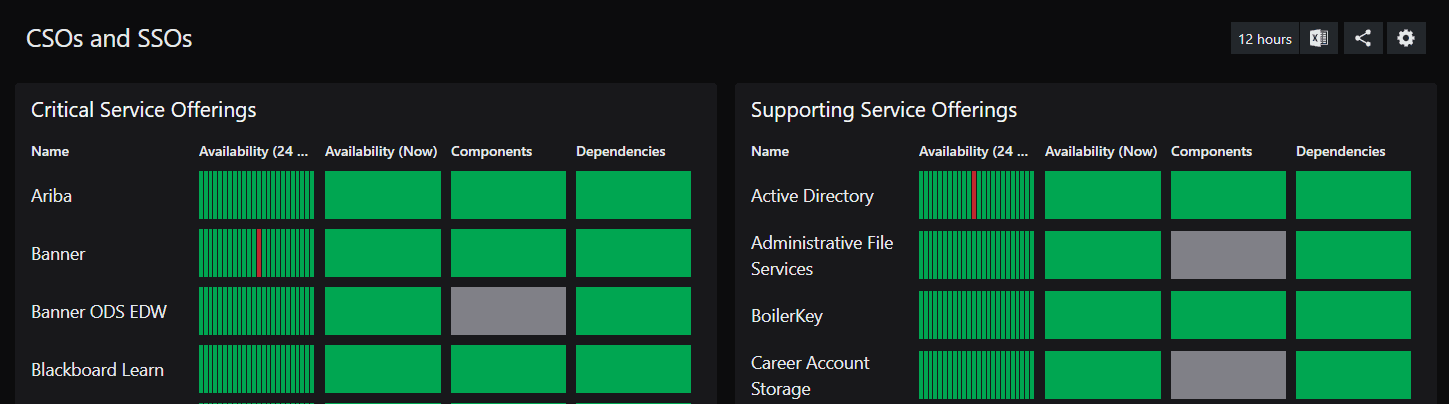Click Supporting Service Offerings panel heading
The height and width of the screenshot is (404, 1449).
click(884, 110)
